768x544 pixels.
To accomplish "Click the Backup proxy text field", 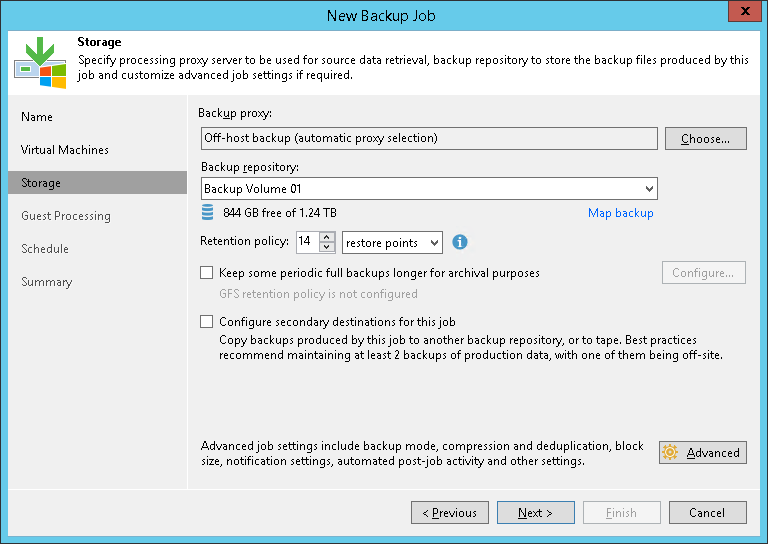I will coord(428,138).
